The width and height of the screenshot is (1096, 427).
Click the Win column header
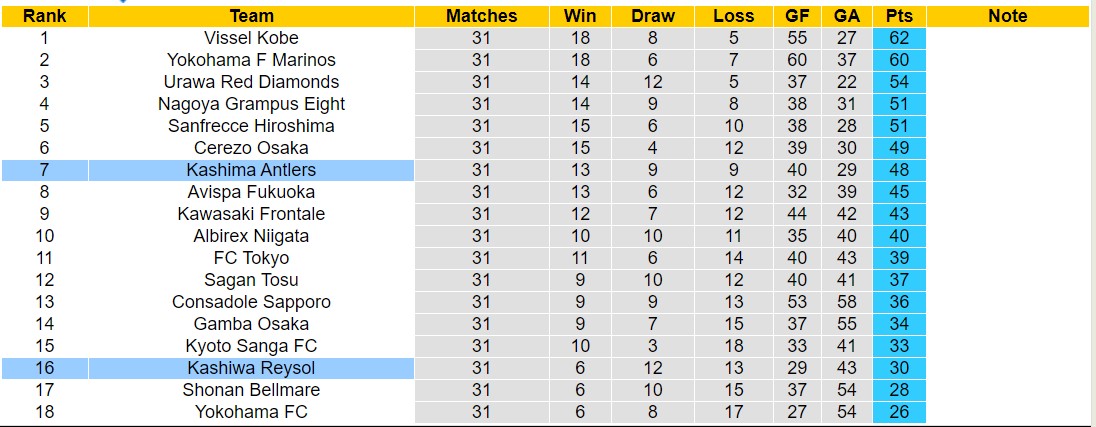pos(580,16)
